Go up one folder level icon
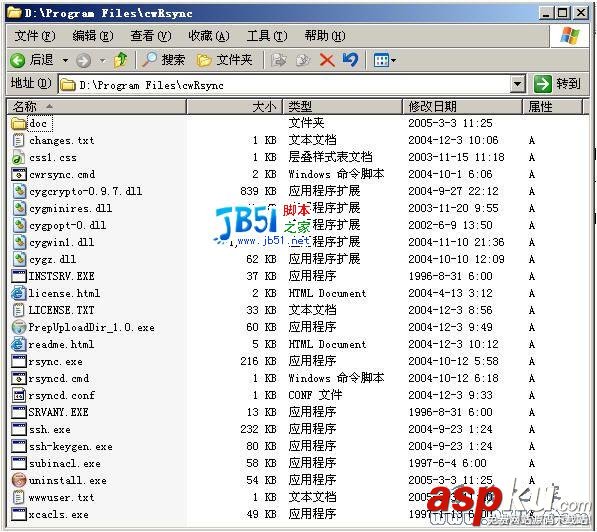The image size is (597, 532). (121, 60)
